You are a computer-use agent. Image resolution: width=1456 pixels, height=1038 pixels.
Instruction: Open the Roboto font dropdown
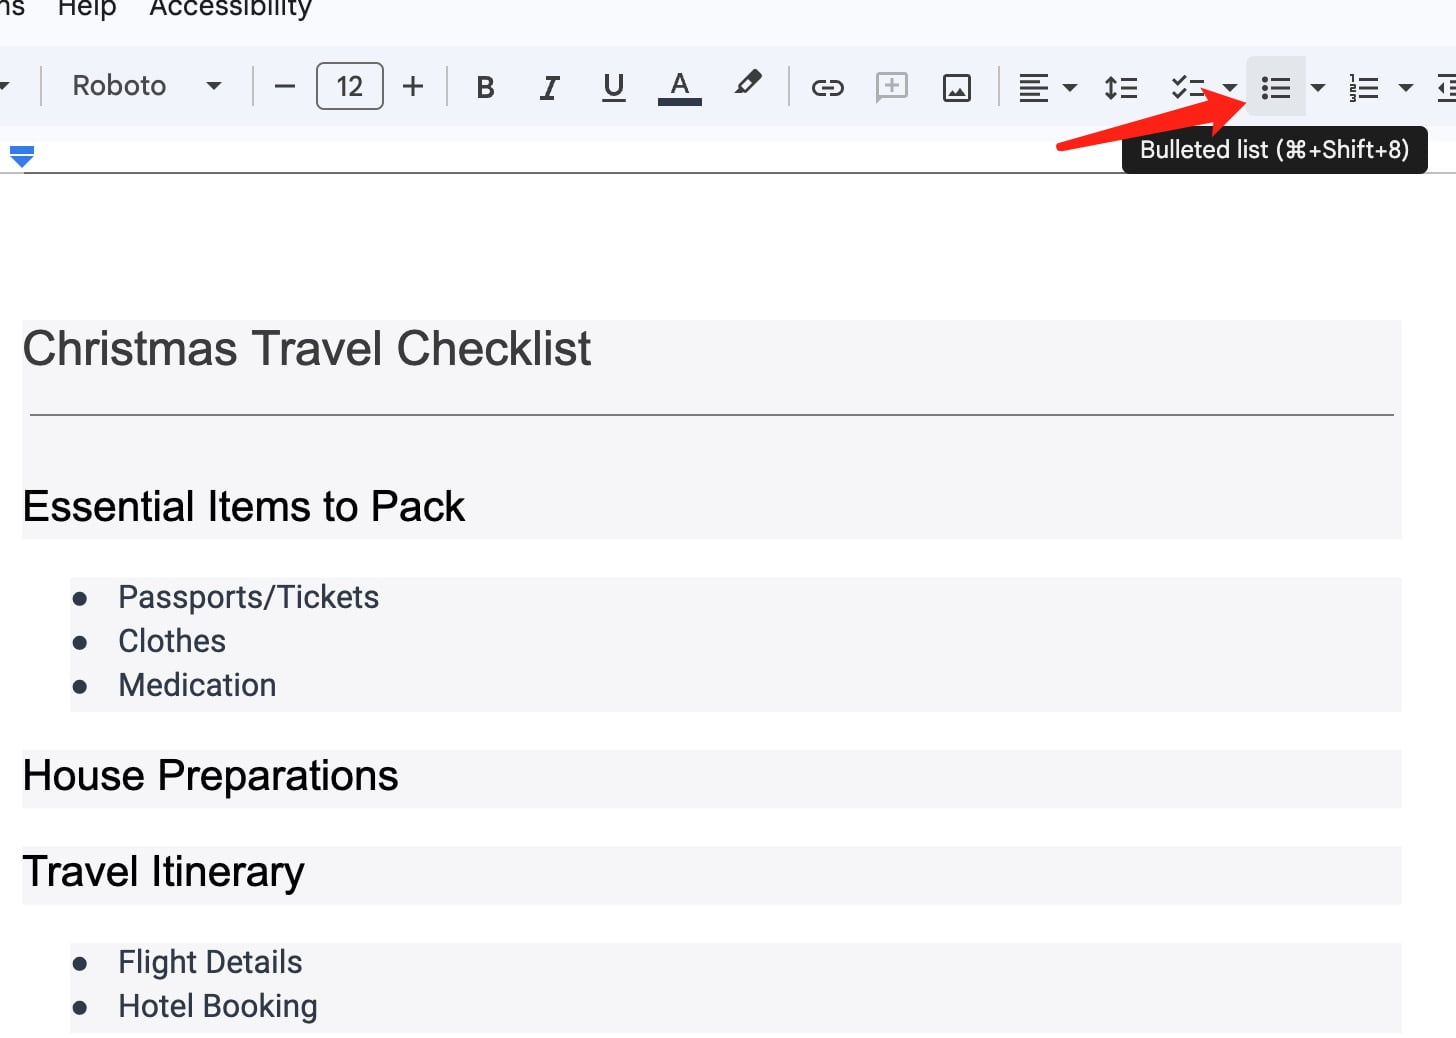coord(147,86)
